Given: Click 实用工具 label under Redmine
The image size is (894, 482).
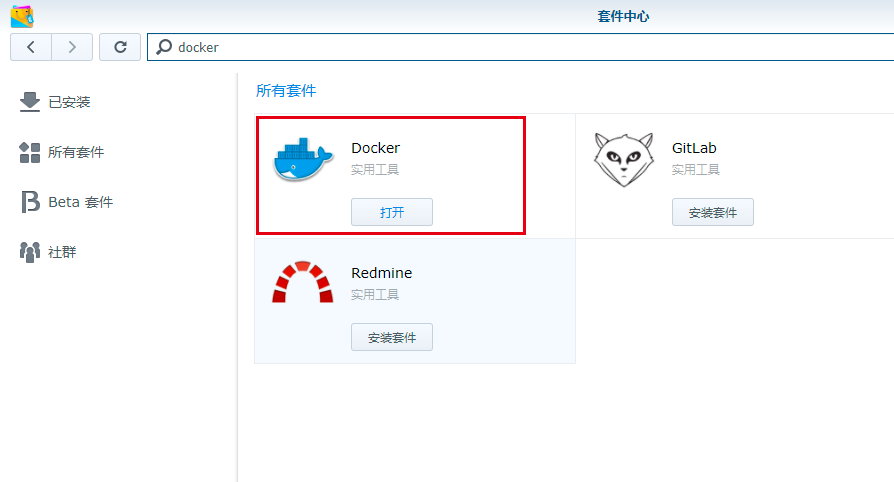Looking at the screenshot, I should (x=375, y=294).
